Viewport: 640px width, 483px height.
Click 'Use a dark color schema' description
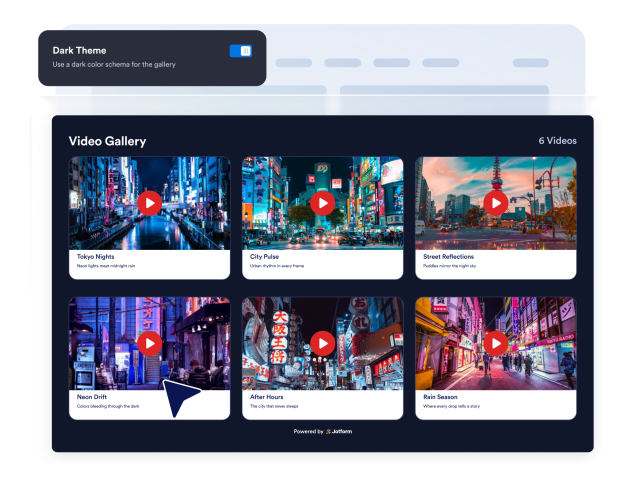click(114, 65)
